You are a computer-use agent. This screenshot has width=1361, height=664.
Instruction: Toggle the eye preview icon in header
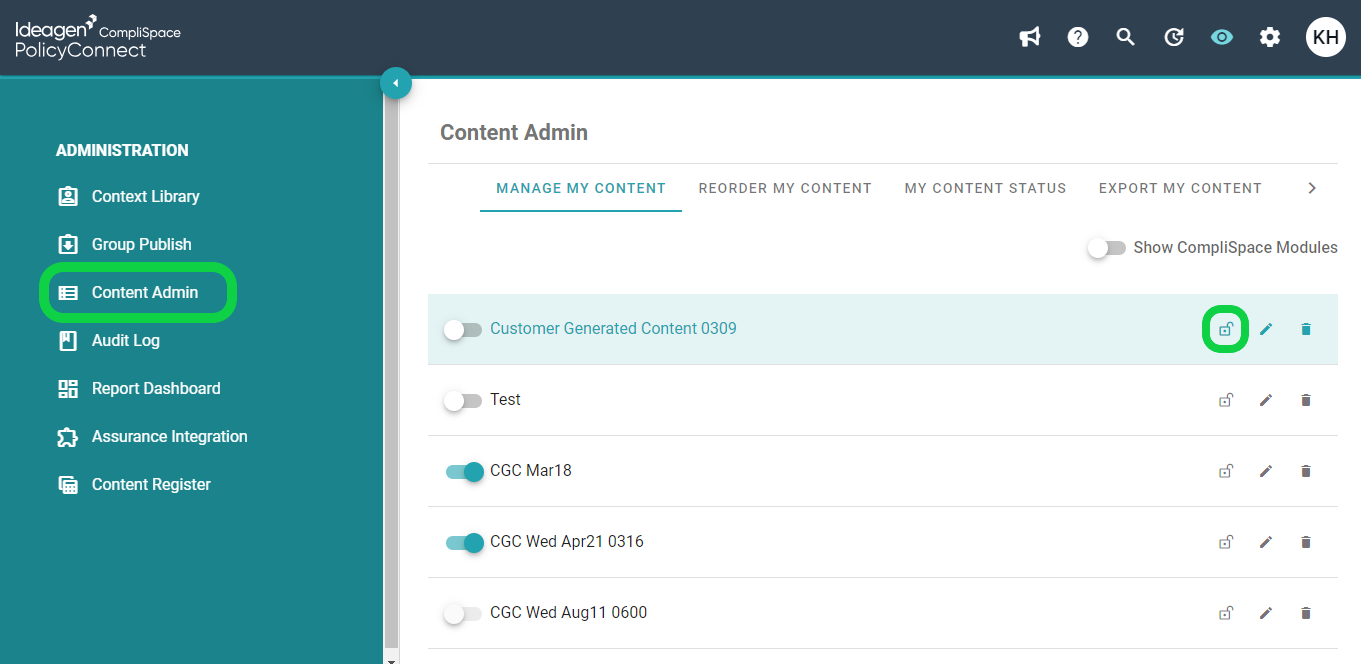pos(1222,37)
